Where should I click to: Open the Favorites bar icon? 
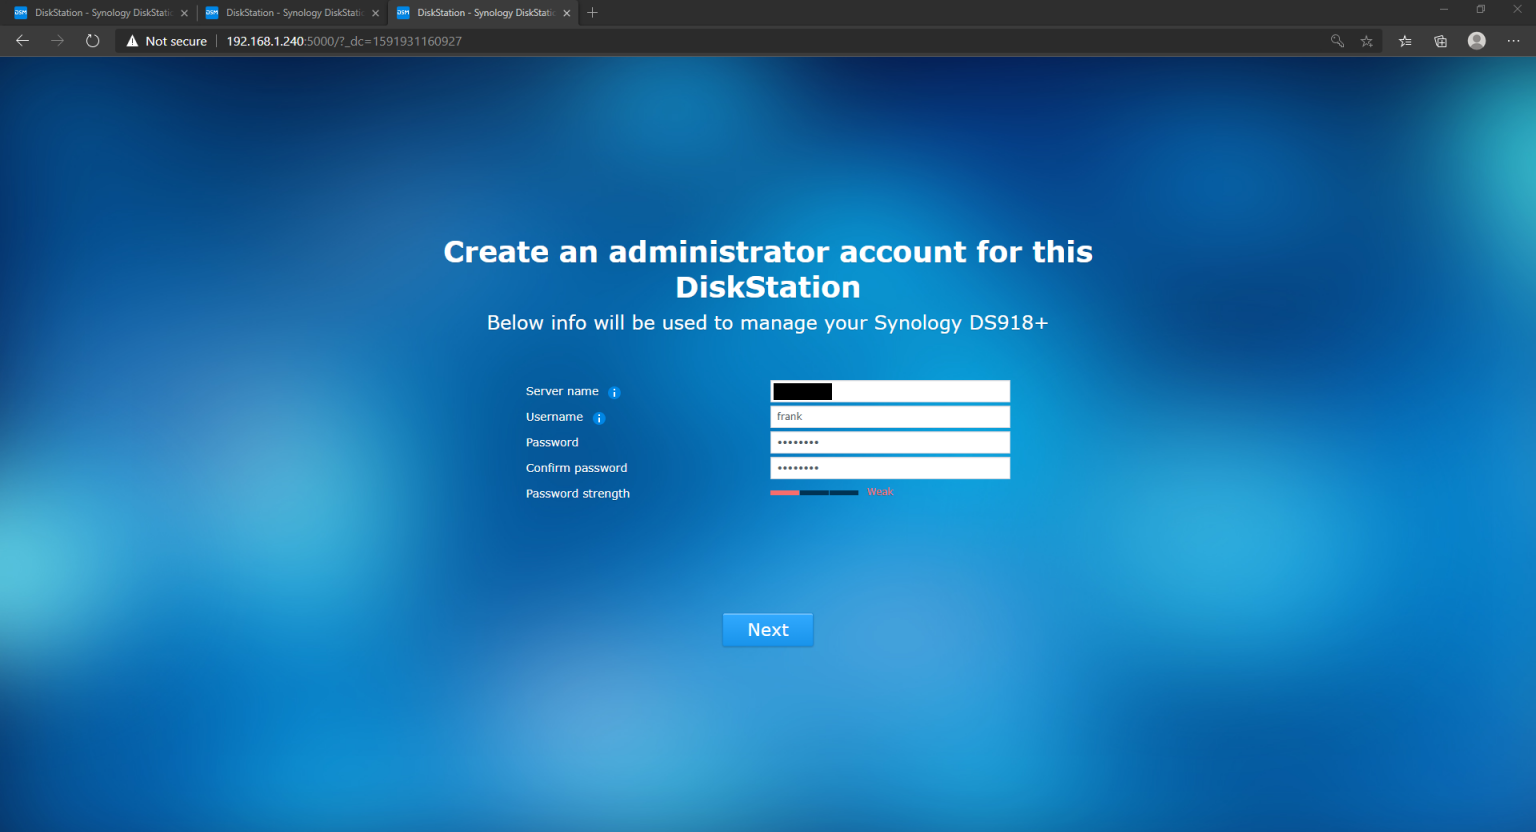1404,41
